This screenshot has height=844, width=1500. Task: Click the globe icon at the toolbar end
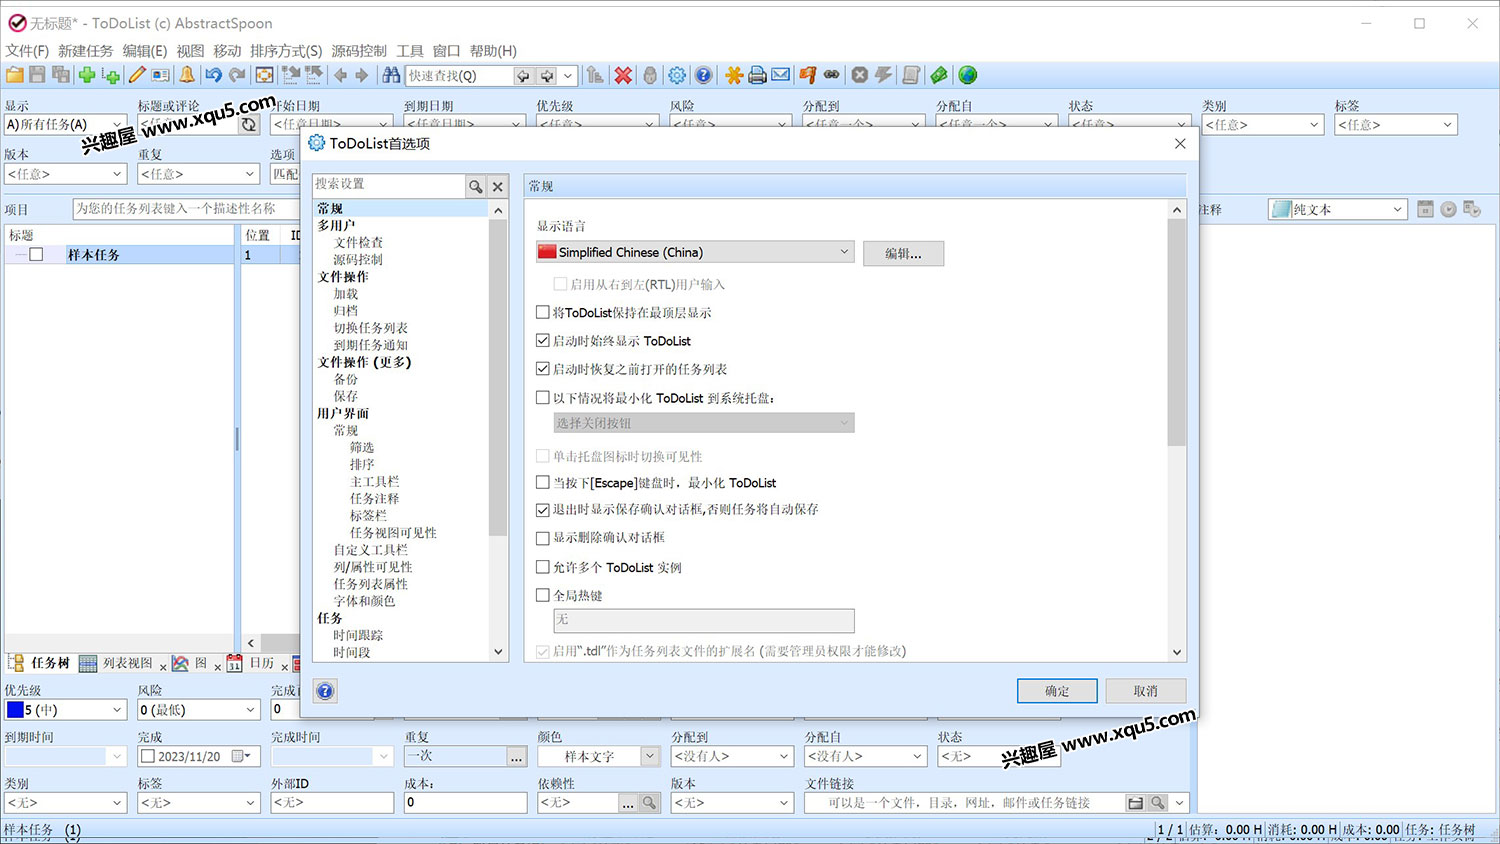pos(967,75)
